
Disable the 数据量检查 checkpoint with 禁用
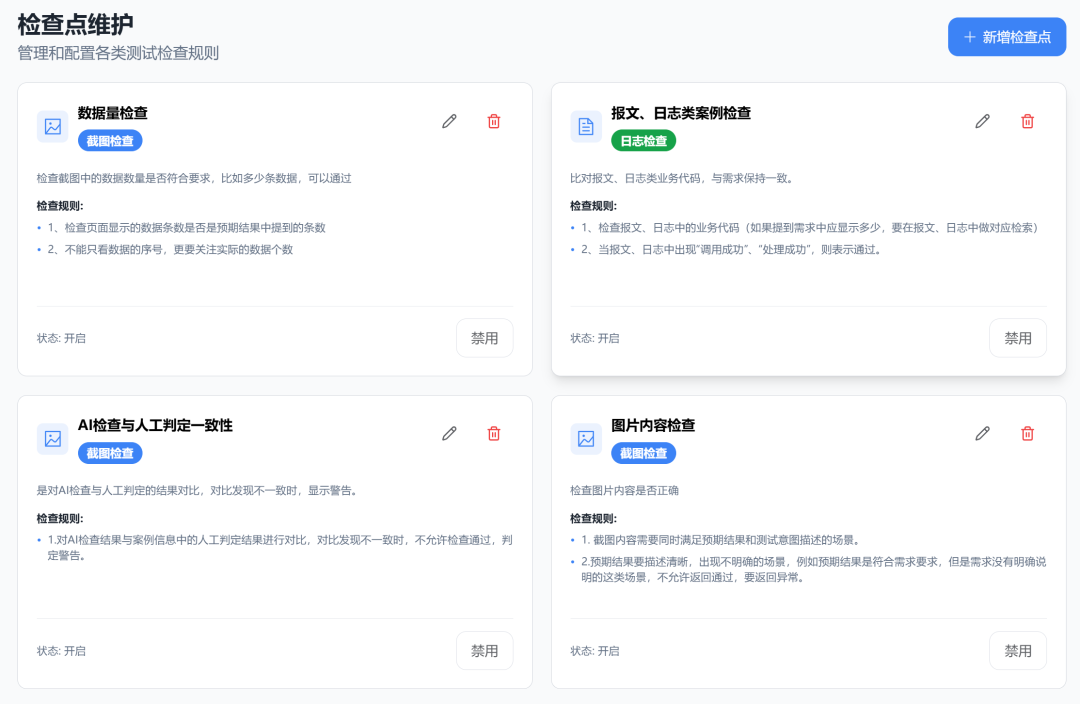pyautogui.click(x=484, y=338)
